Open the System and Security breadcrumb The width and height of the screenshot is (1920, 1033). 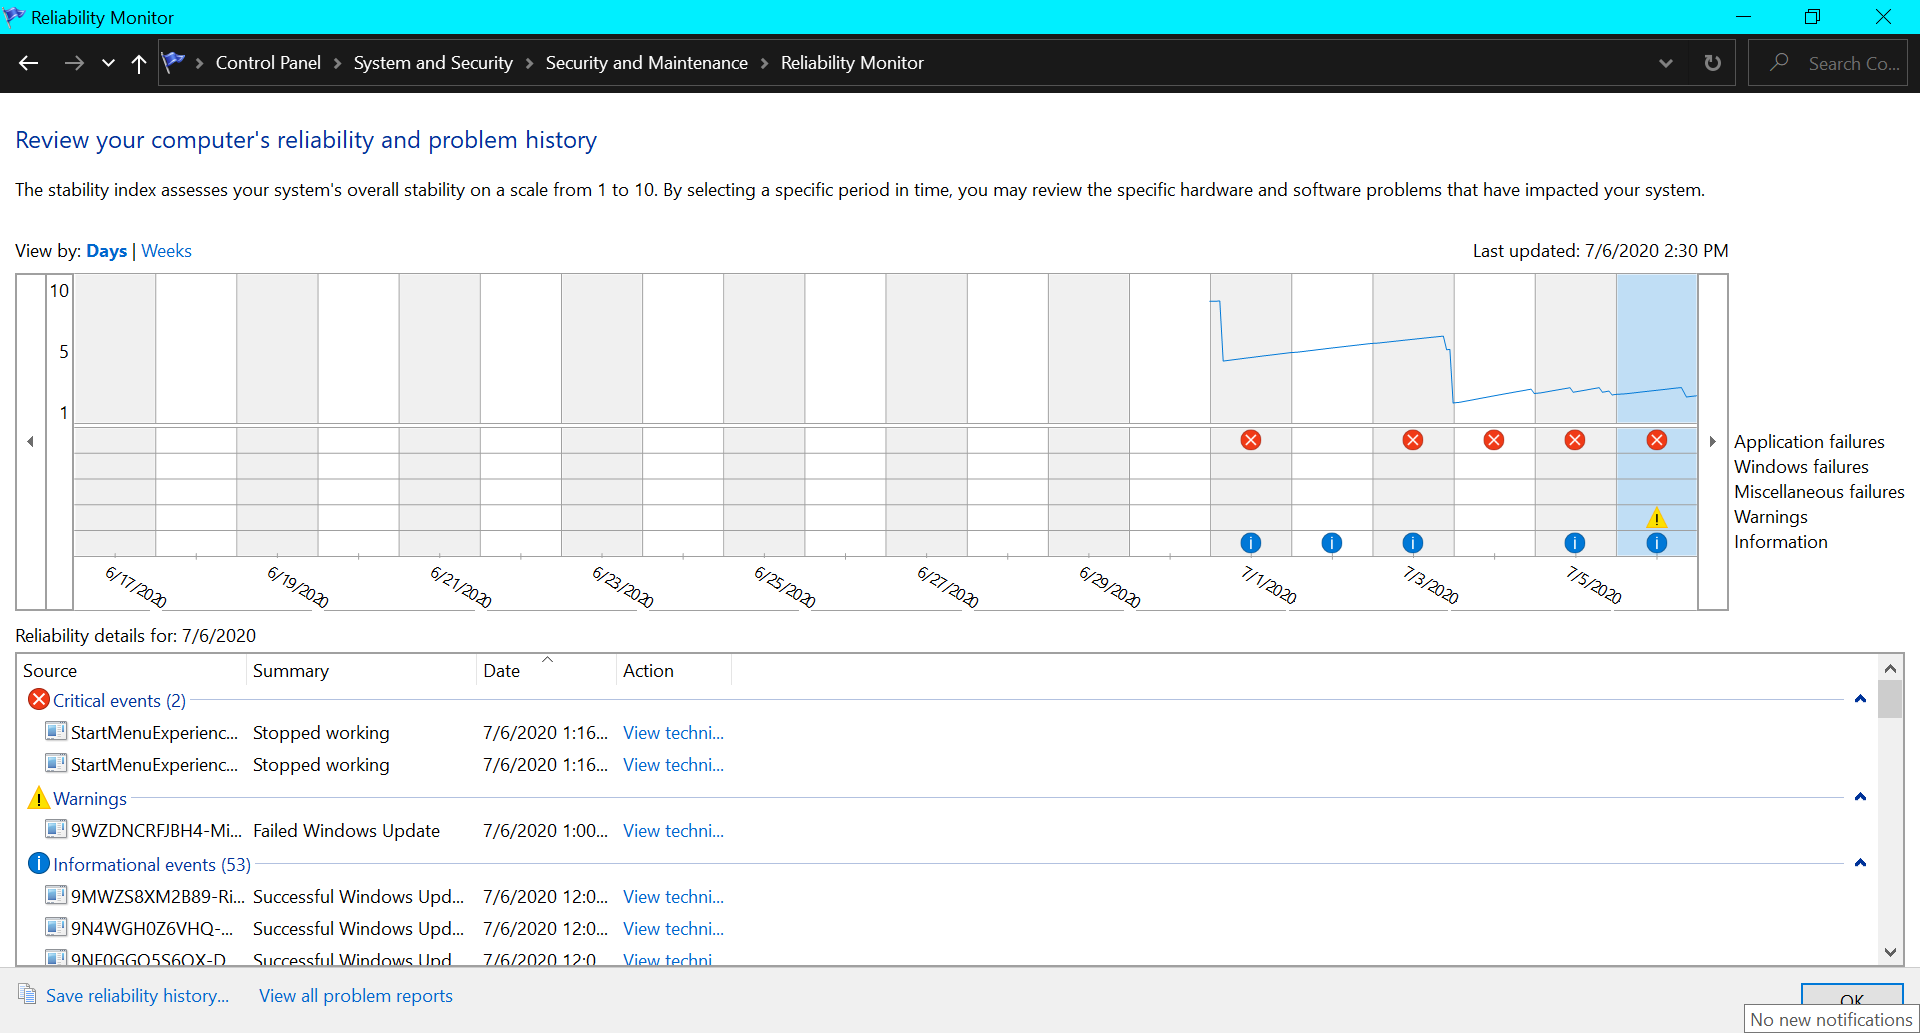433,63
